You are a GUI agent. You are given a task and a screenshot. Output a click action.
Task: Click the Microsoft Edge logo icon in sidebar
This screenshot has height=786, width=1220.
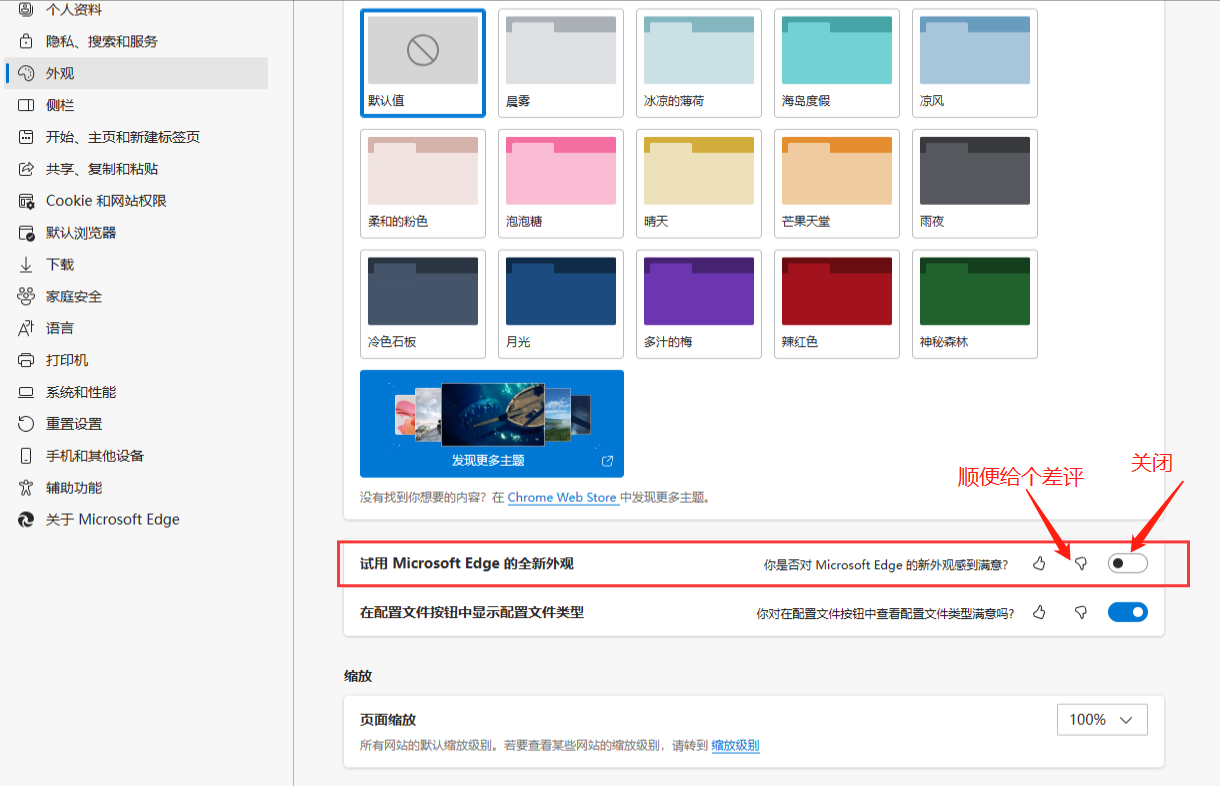26,520
